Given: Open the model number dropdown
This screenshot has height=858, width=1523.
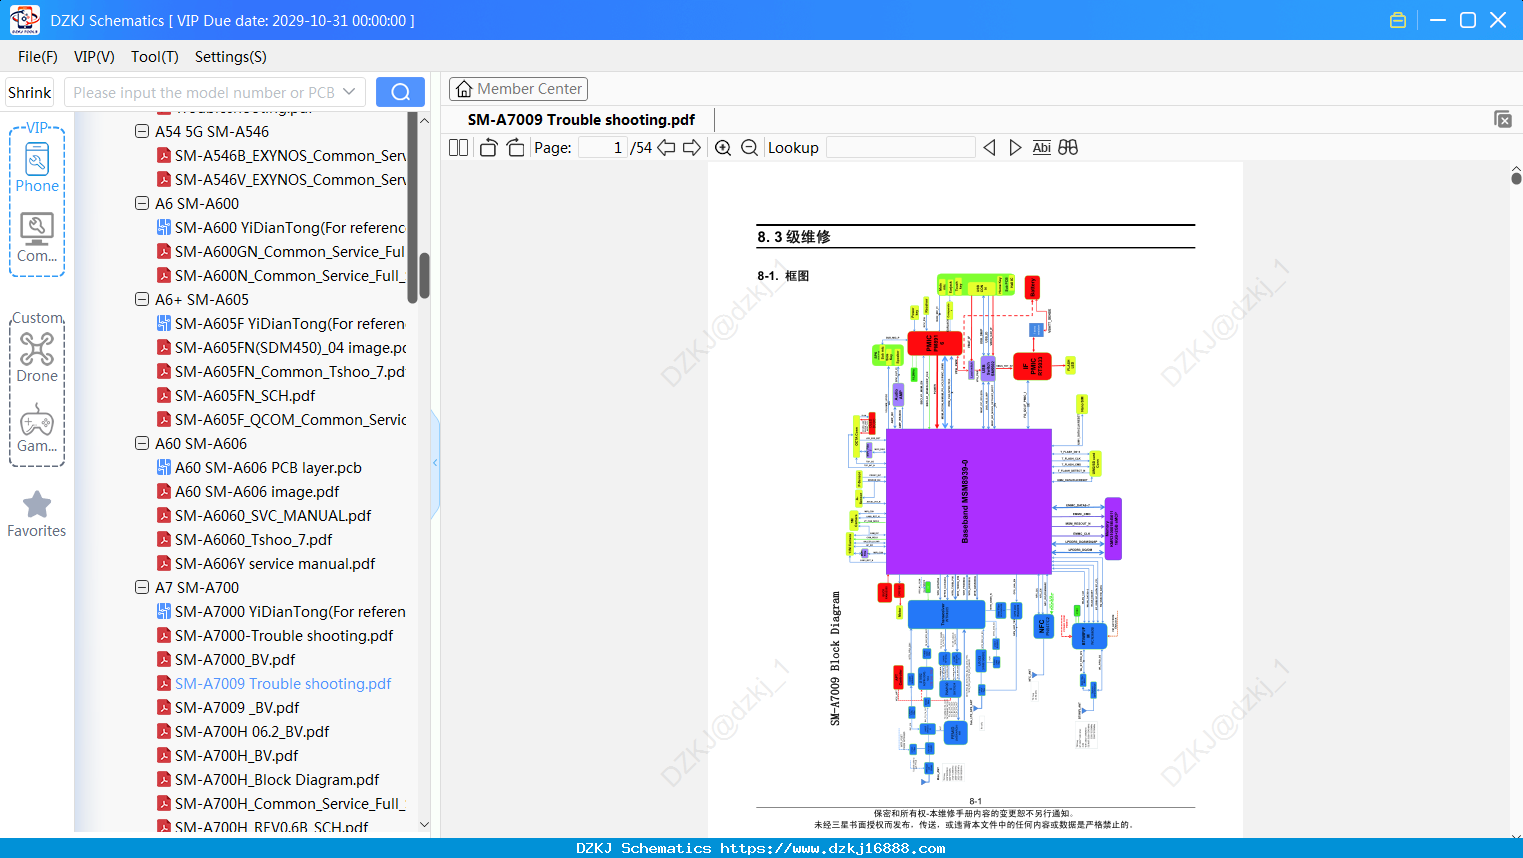Looking at the screenshot, I should coord(349,92).
